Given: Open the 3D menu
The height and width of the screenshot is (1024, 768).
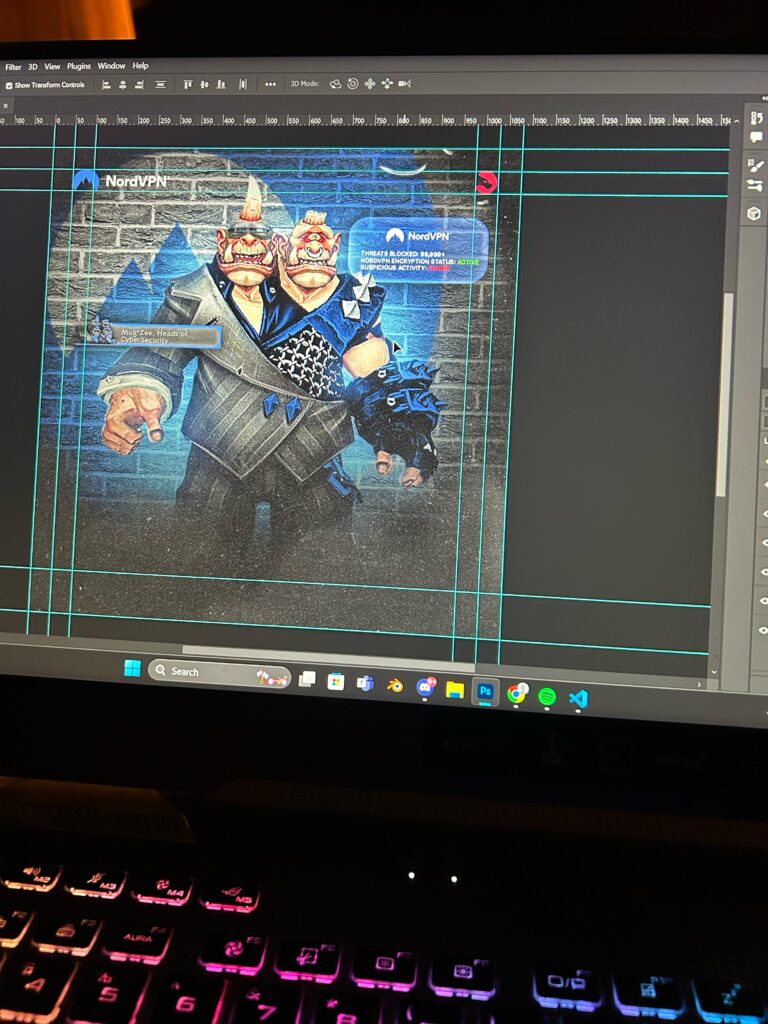Looking at the screenshot, I should [x=33, y=67].
